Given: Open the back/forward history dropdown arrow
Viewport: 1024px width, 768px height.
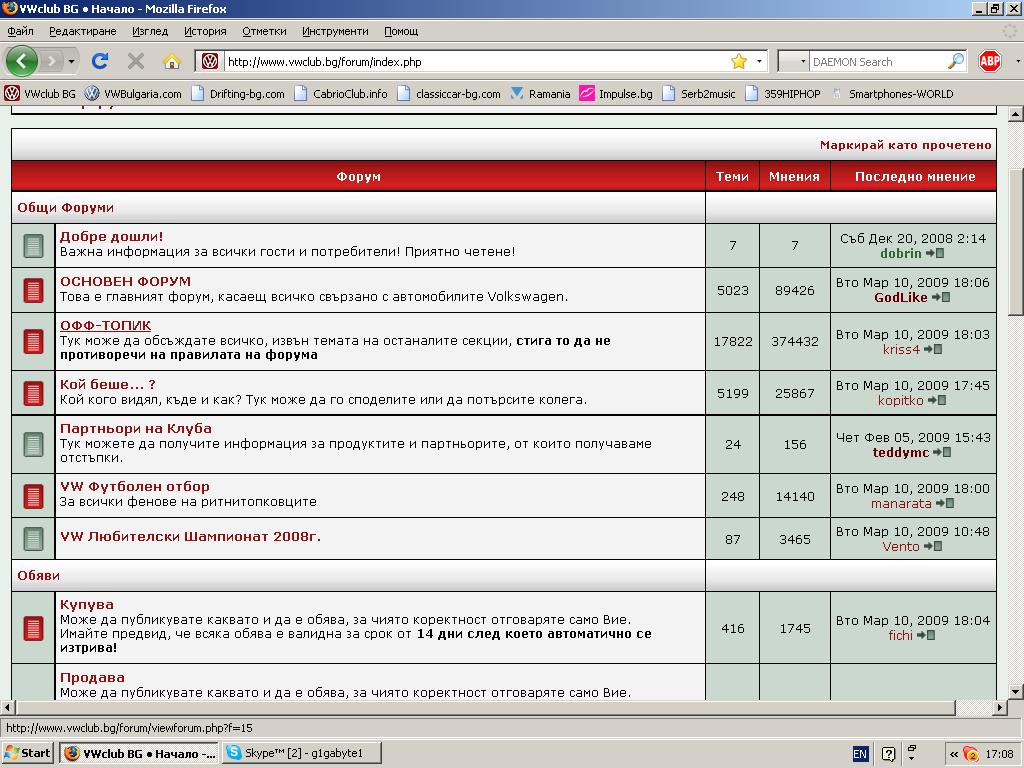Looking at the screenshot, I should (x=72, y=61).
